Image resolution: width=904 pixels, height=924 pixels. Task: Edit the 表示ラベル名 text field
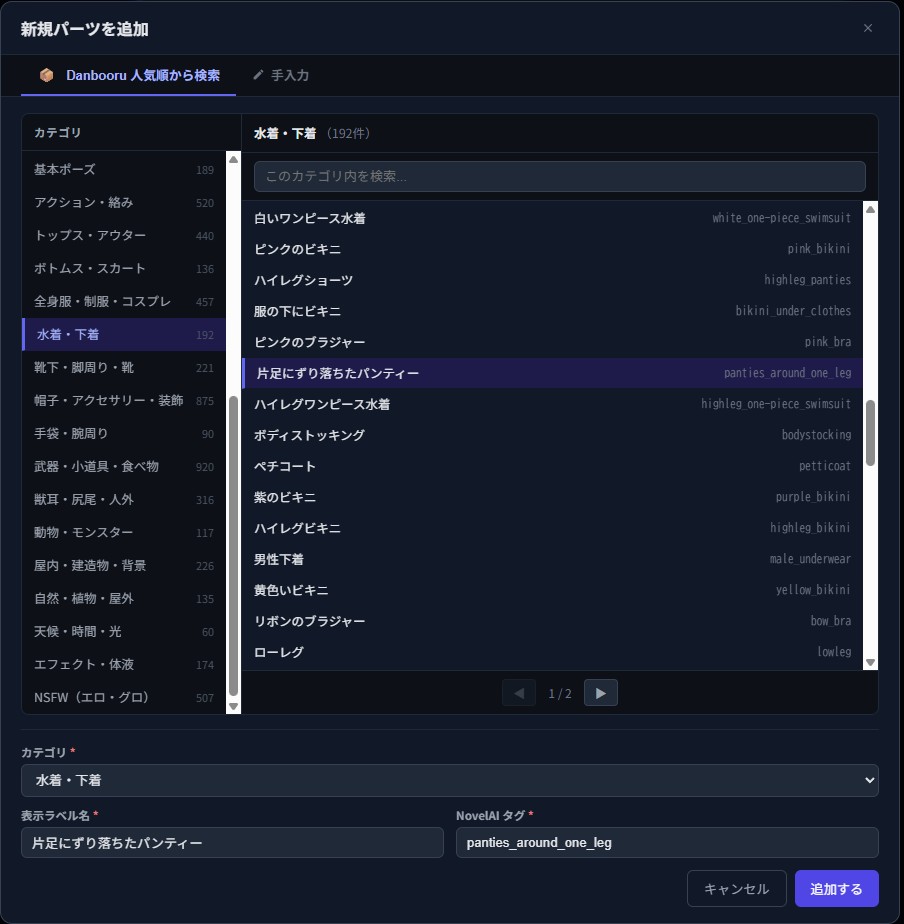[232, 842]
